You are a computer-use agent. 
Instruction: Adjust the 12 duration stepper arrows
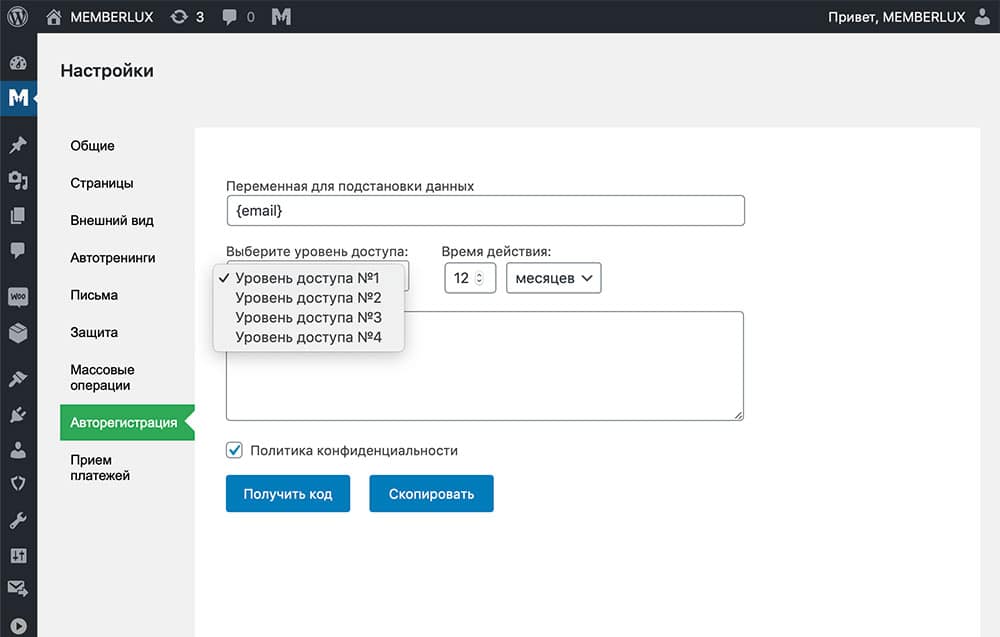tap(479, 278)
